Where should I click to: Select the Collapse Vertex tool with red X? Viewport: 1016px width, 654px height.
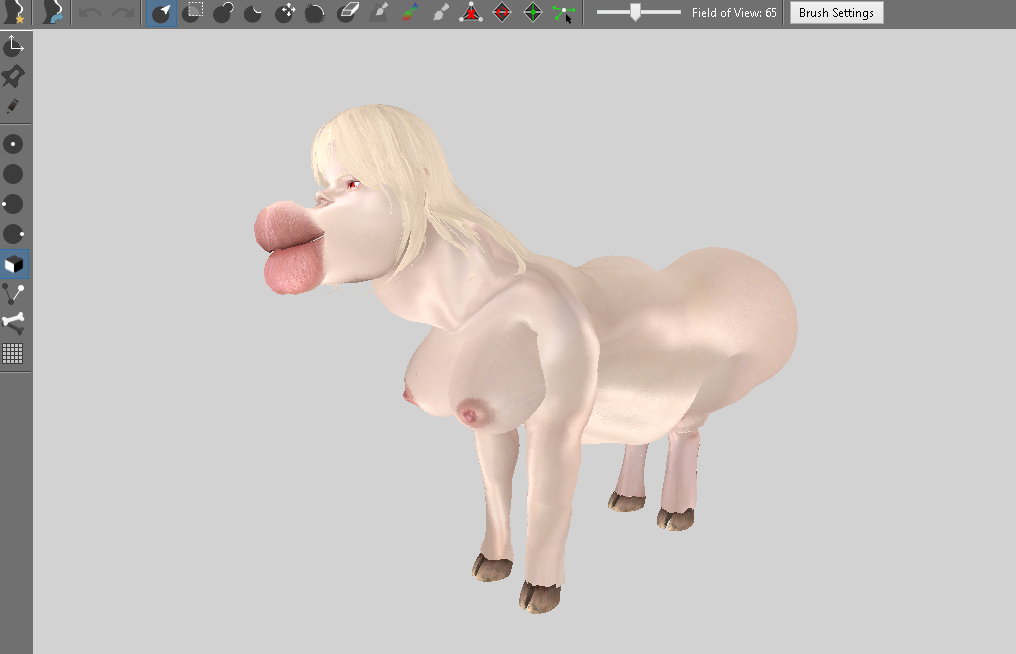[x=471, y=12]
